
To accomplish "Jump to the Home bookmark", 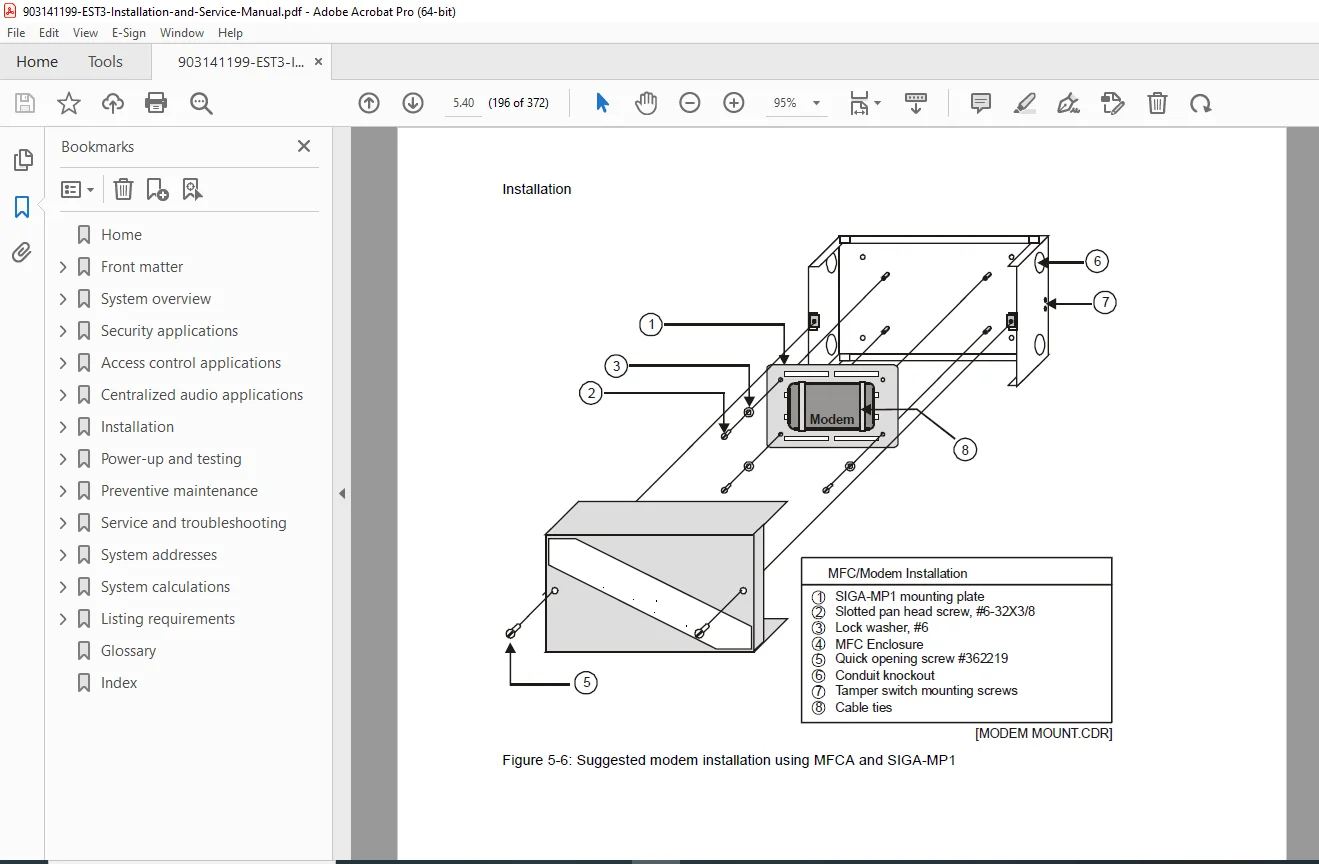I will pos(121,235).
